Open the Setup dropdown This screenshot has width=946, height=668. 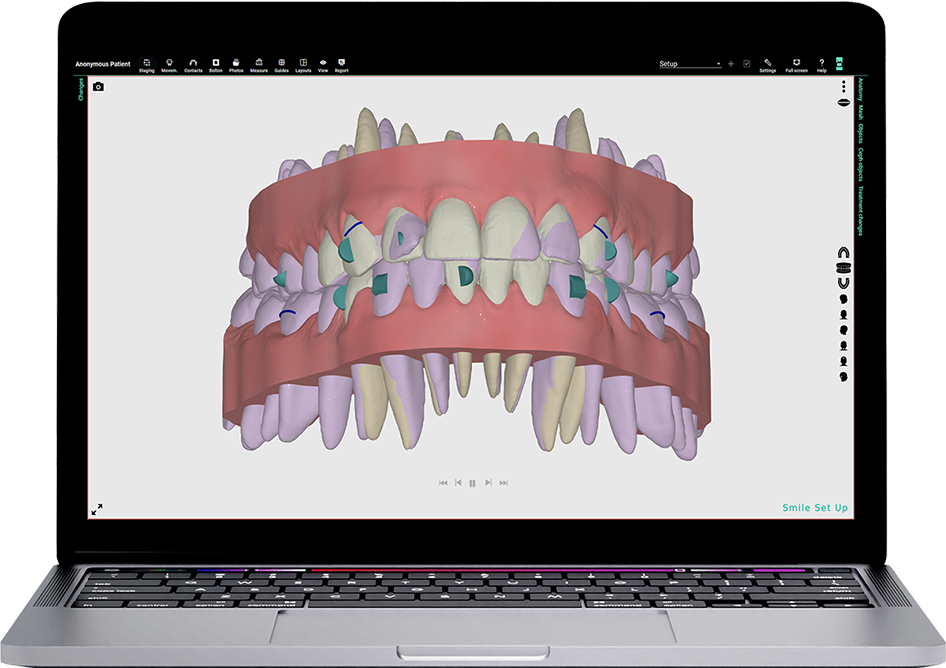[x=690, y=64]
